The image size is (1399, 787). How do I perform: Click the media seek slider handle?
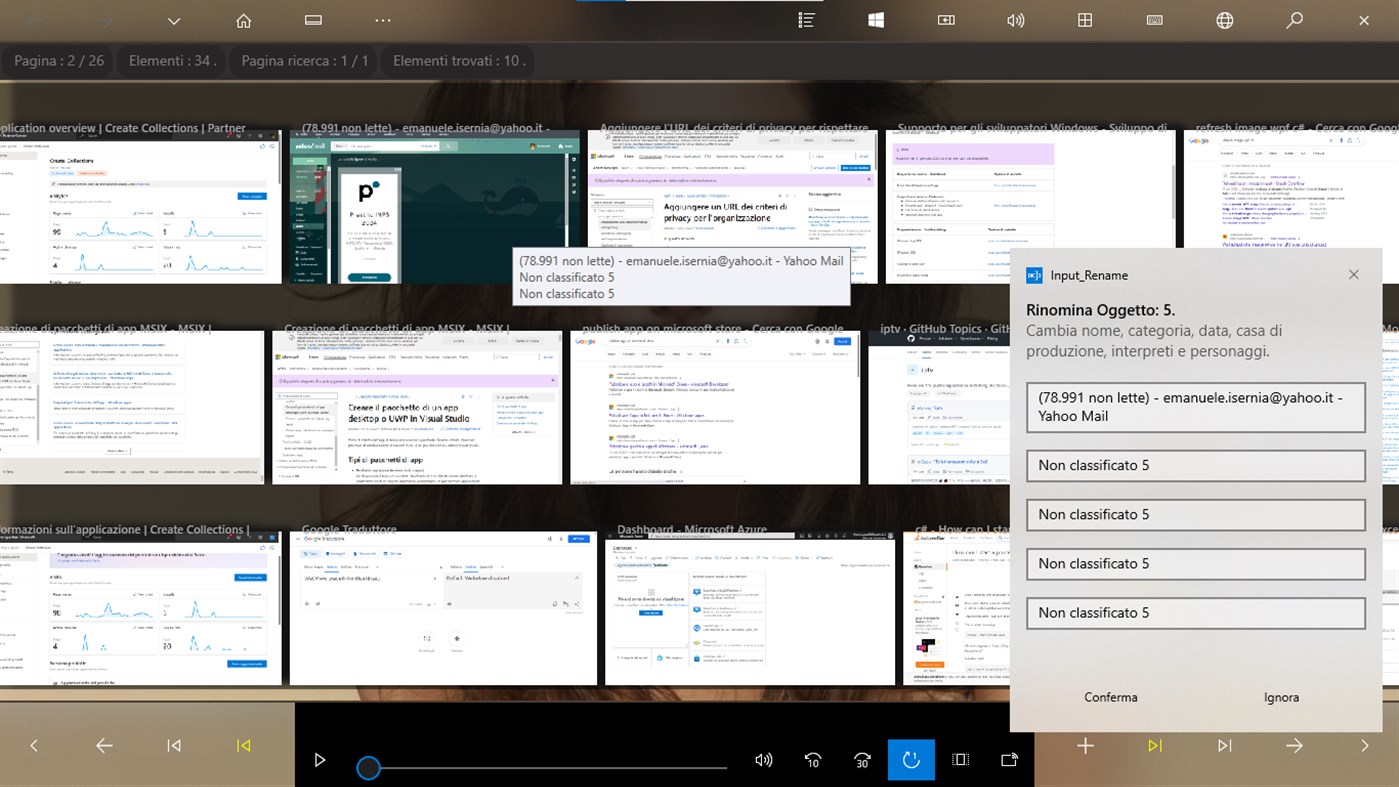(368, 767)
